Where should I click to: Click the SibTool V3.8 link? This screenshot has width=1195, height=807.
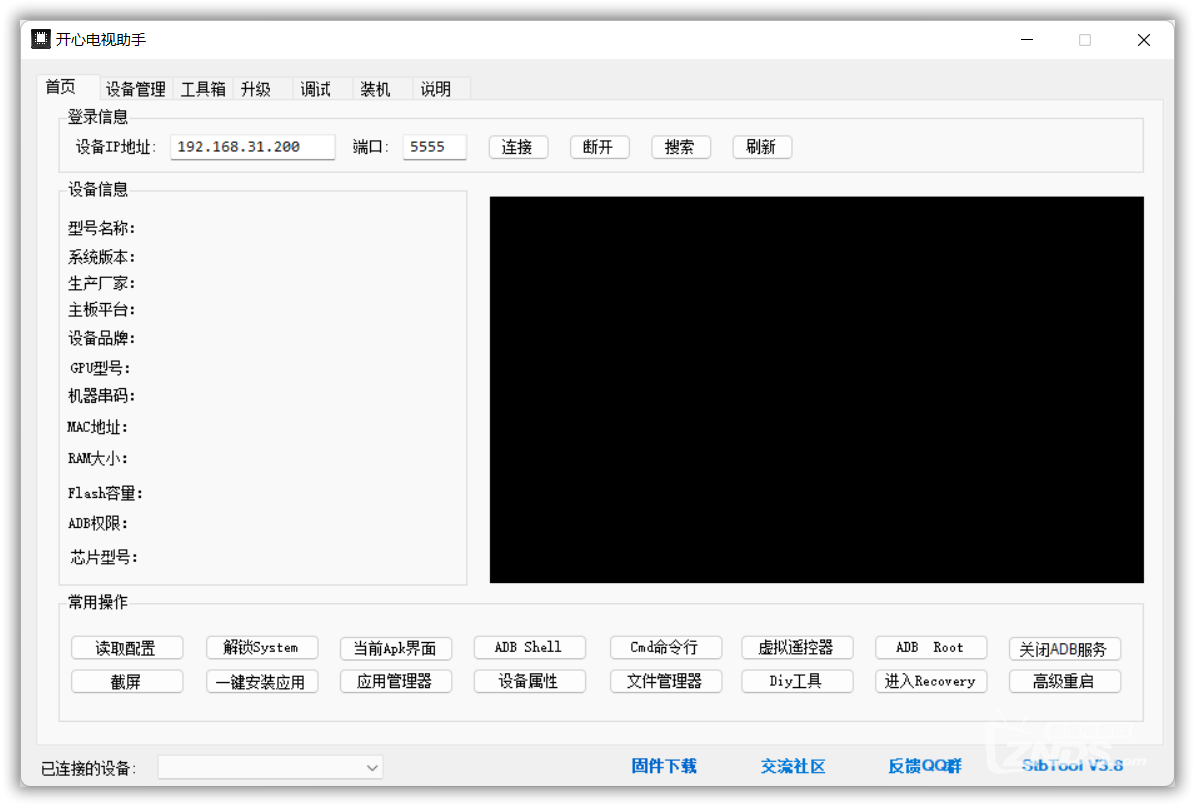1072,765
